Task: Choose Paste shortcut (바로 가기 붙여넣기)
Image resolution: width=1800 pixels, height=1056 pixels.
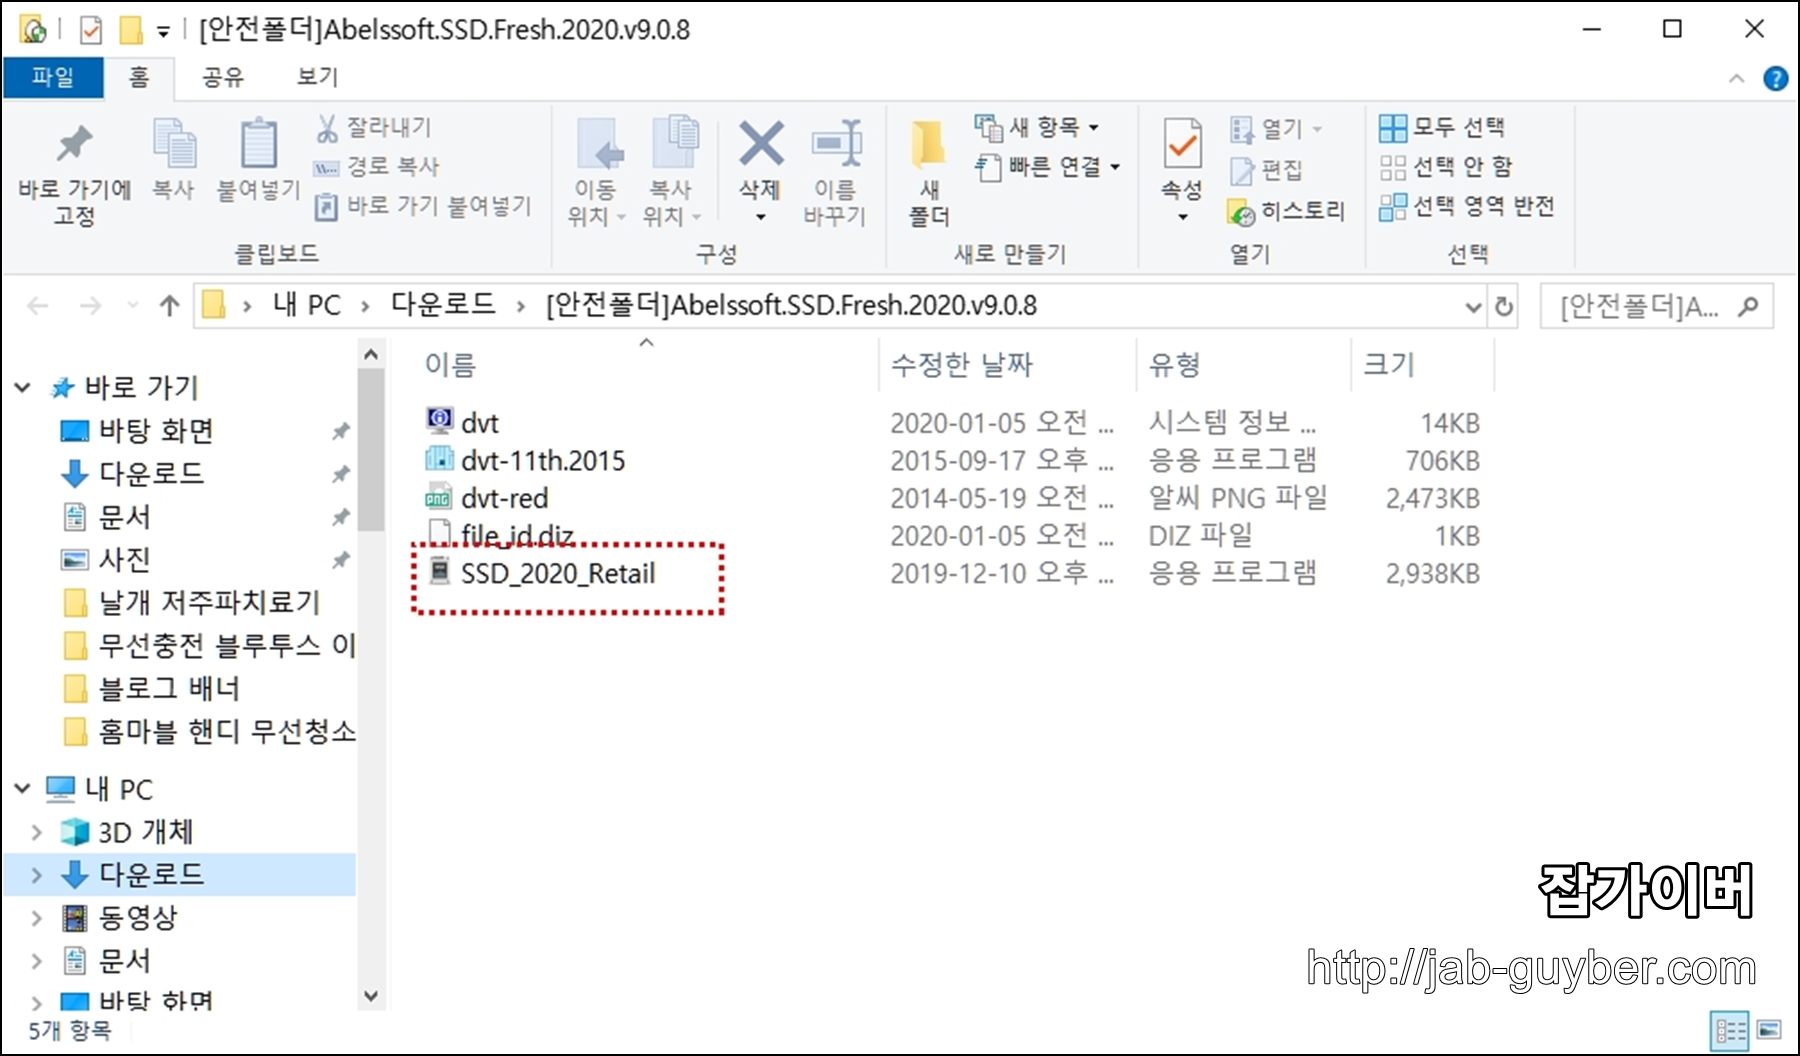Action: click(x=423, y=206)
